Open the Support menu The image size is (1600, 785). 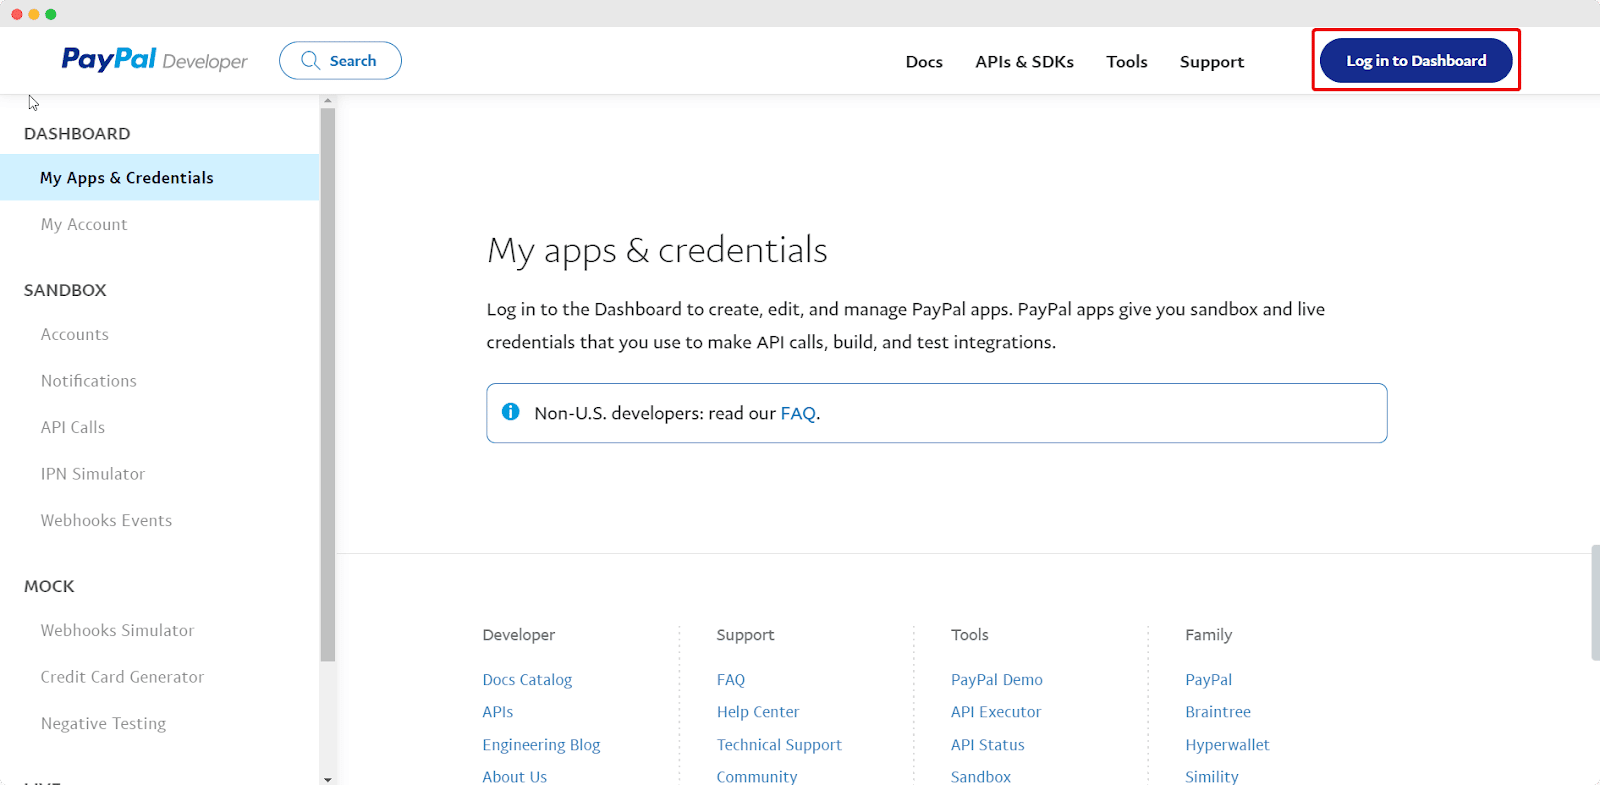pyautogui.click(x=1212, y=62)
